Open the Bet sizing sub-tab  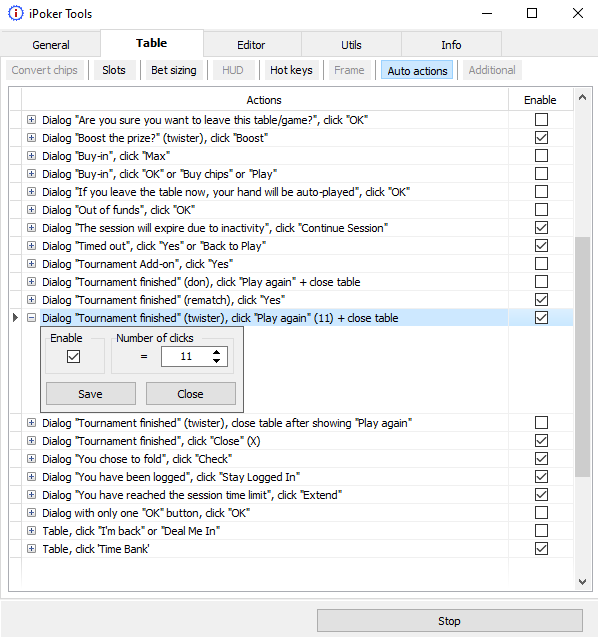coord(173,70)
